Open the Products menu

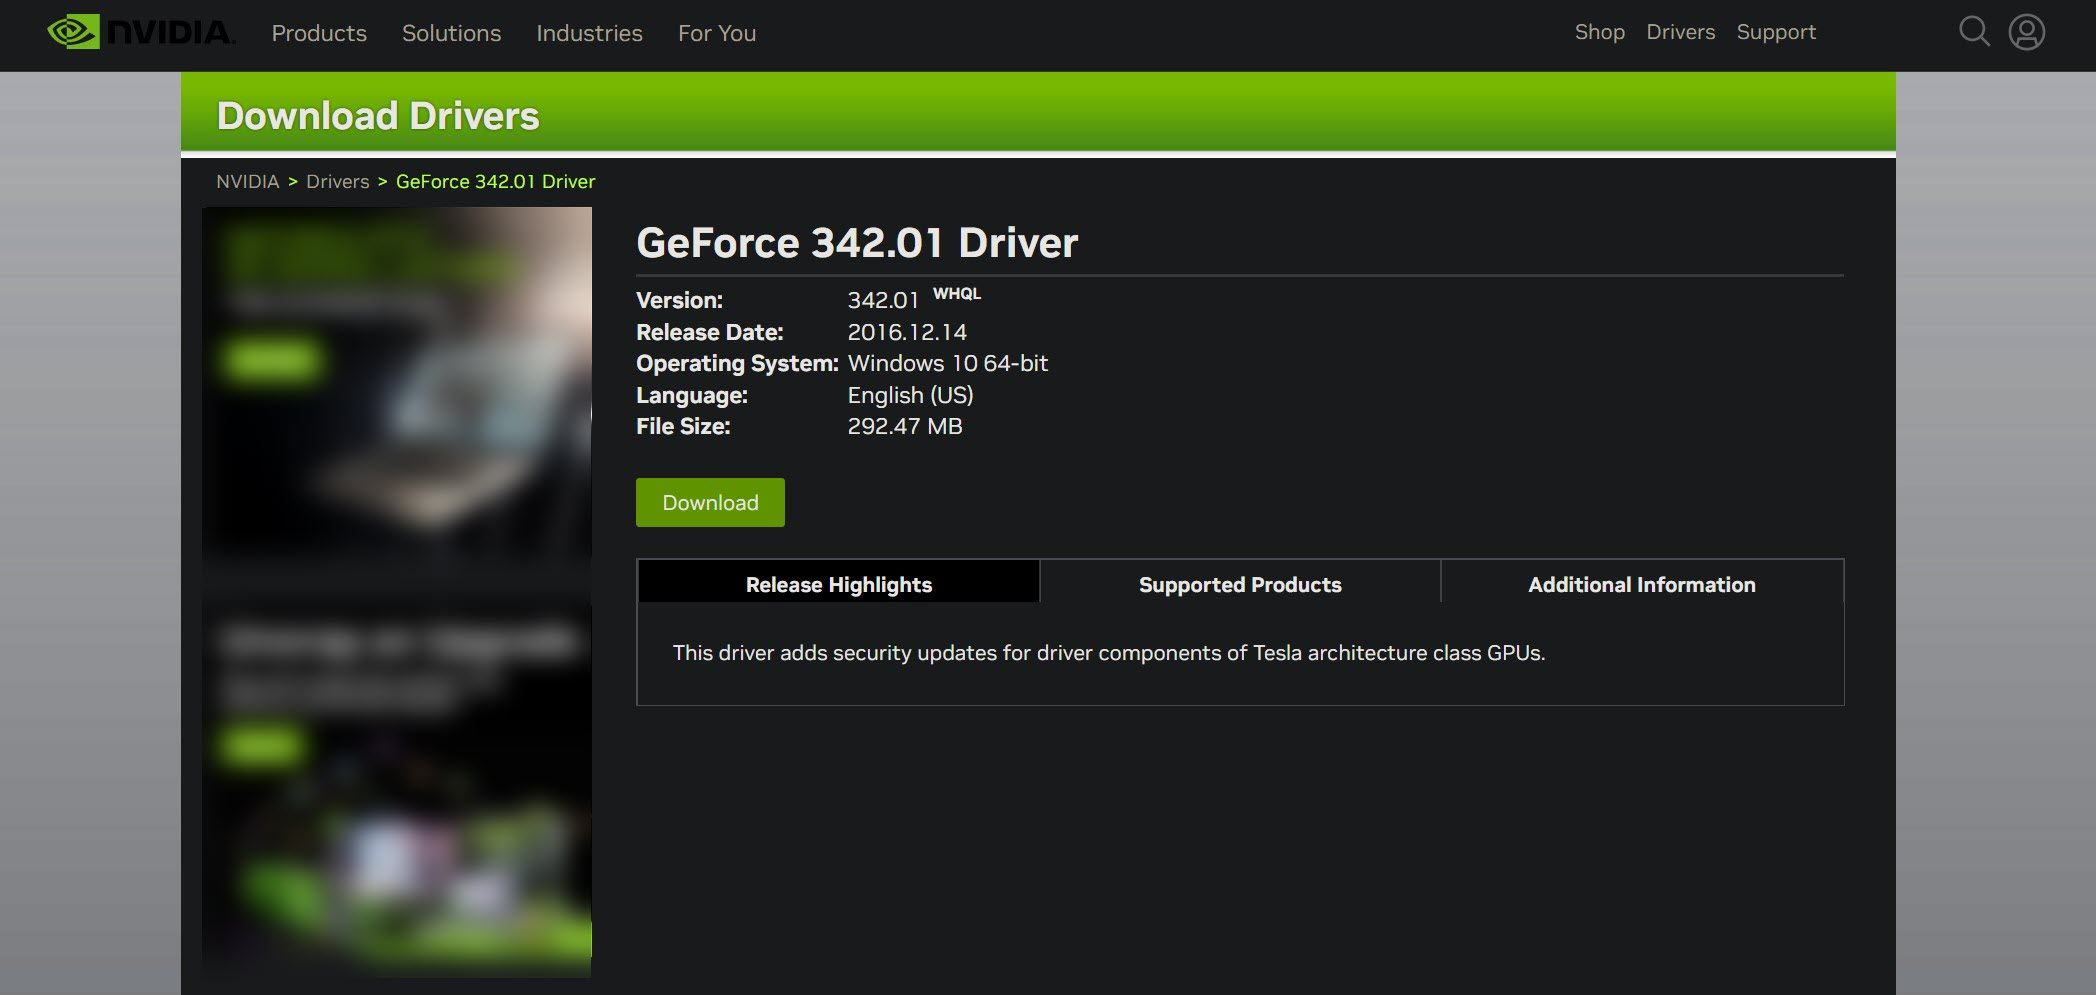(319, 33)
